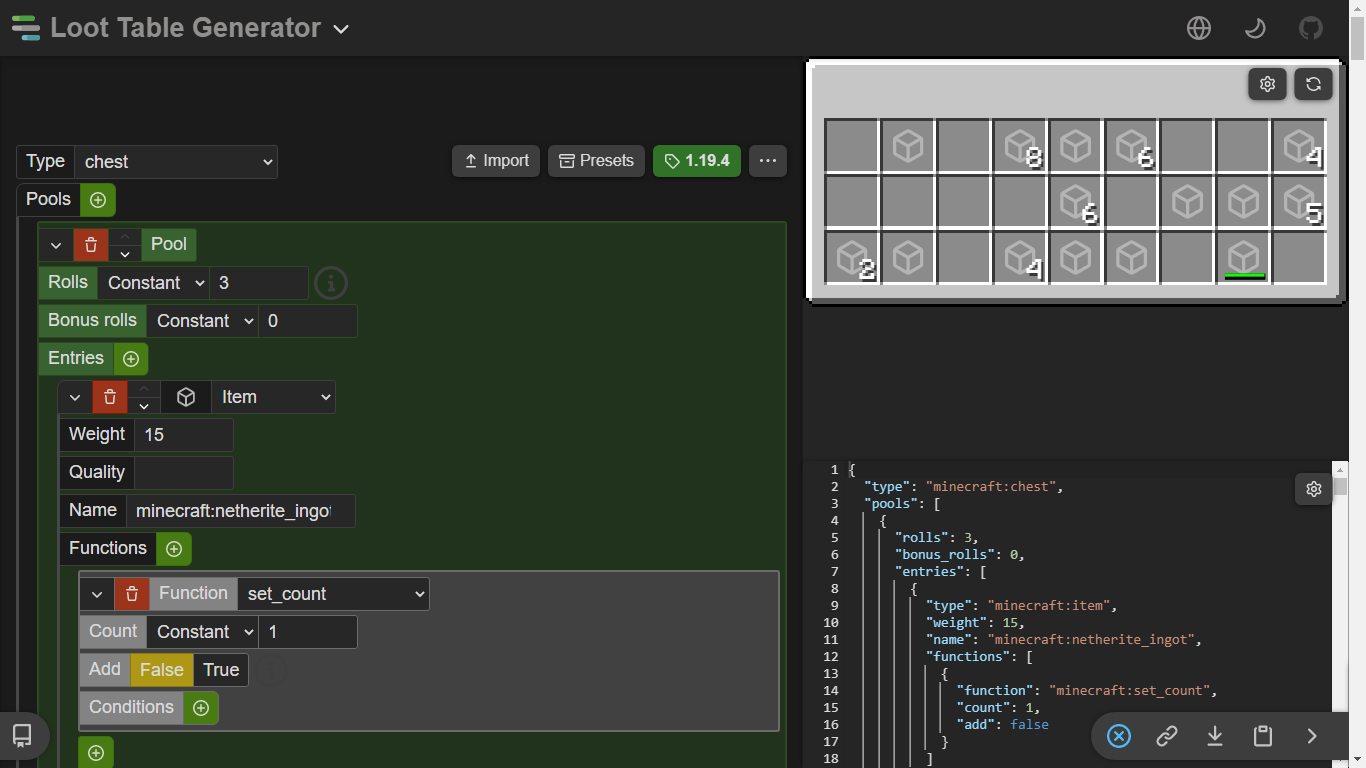
Task: Set Add option to False
Action: pos(162,670)
